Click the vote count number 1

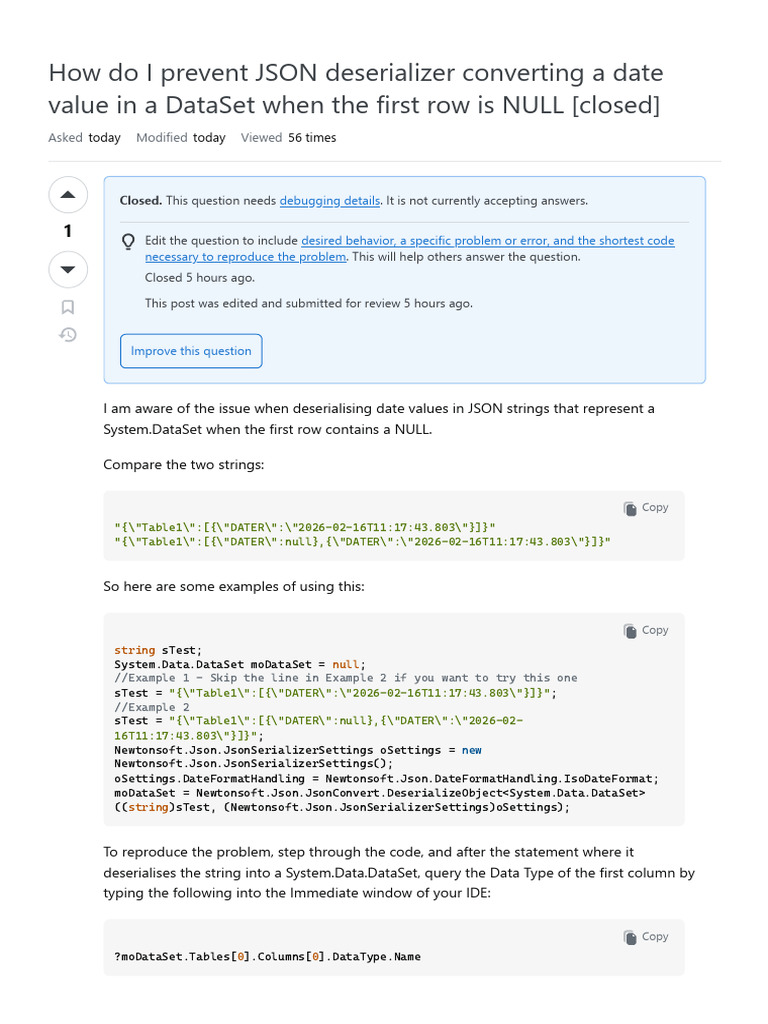pyautogui.click(x=68, y=231)
